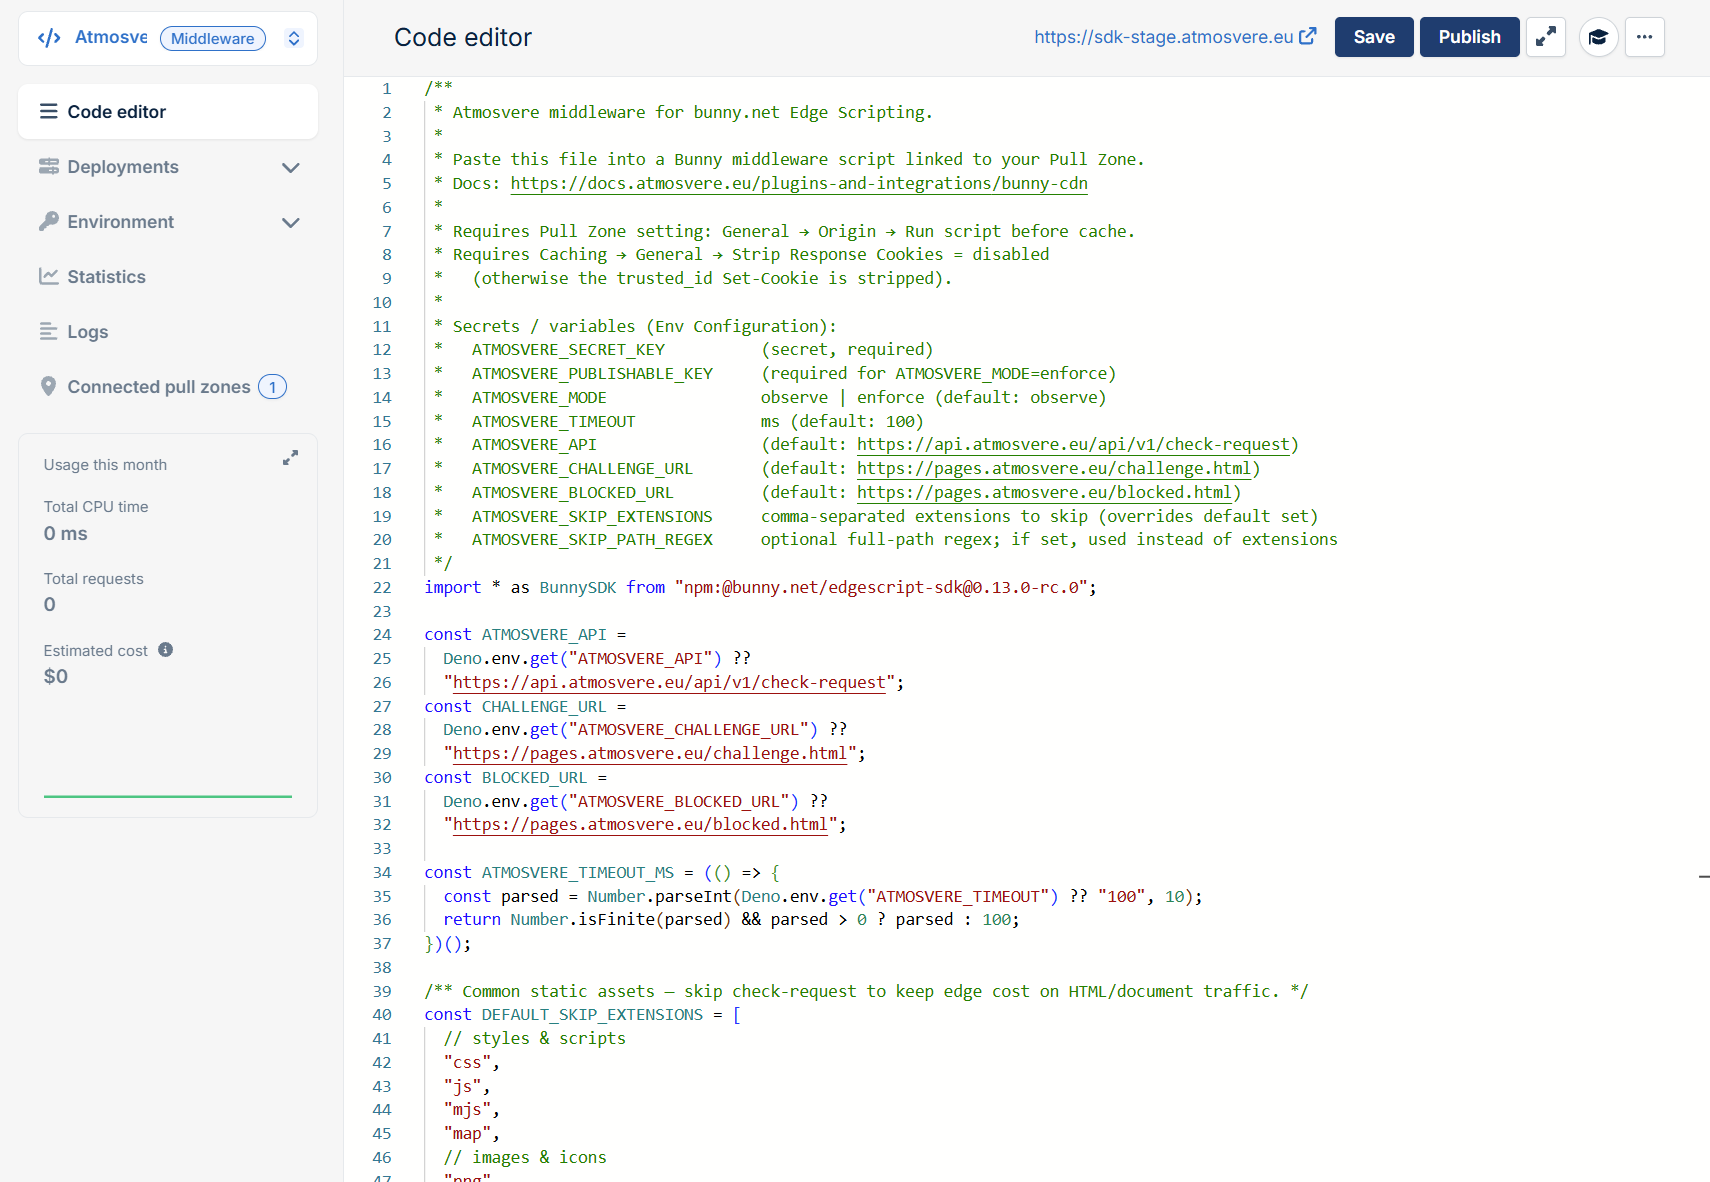This screenshot has width=1710, height=1182.
Task: Click the Middleware badge
Action: (x=213, y=38)
